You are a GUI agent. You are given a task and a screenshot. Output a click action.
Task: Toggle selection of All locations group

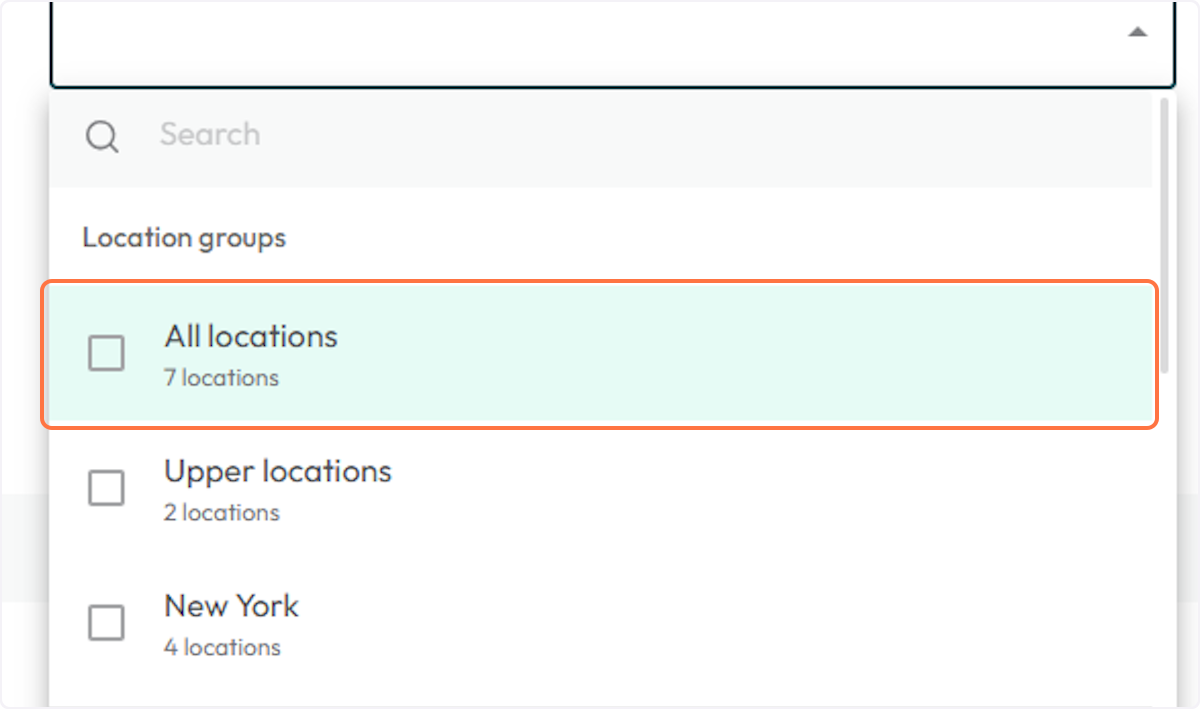tap(106, 353)
